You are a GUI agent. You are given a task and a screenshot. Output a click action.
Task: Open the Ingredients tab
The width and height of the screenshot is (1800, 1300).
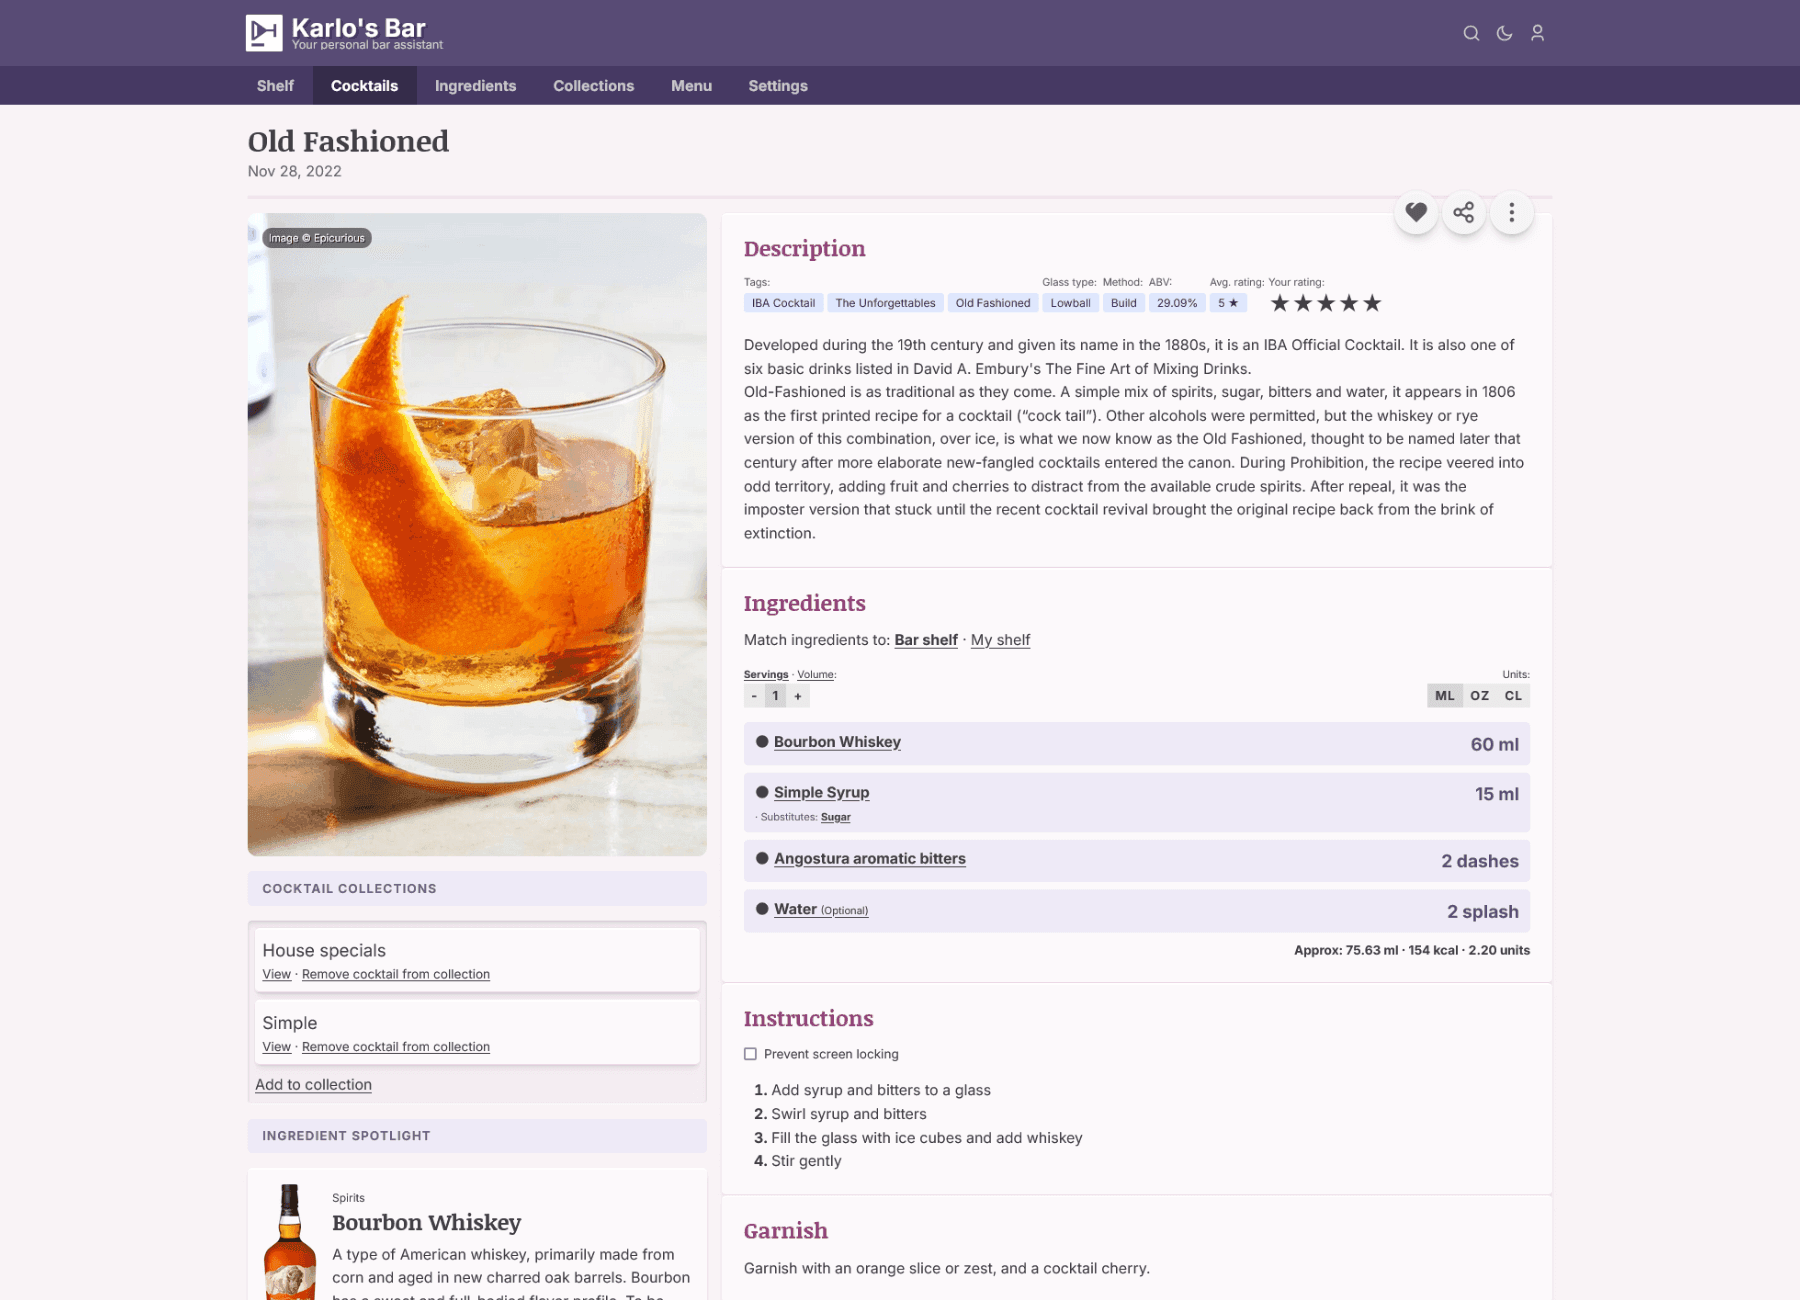pyautogui.click(x=475, y=86)
